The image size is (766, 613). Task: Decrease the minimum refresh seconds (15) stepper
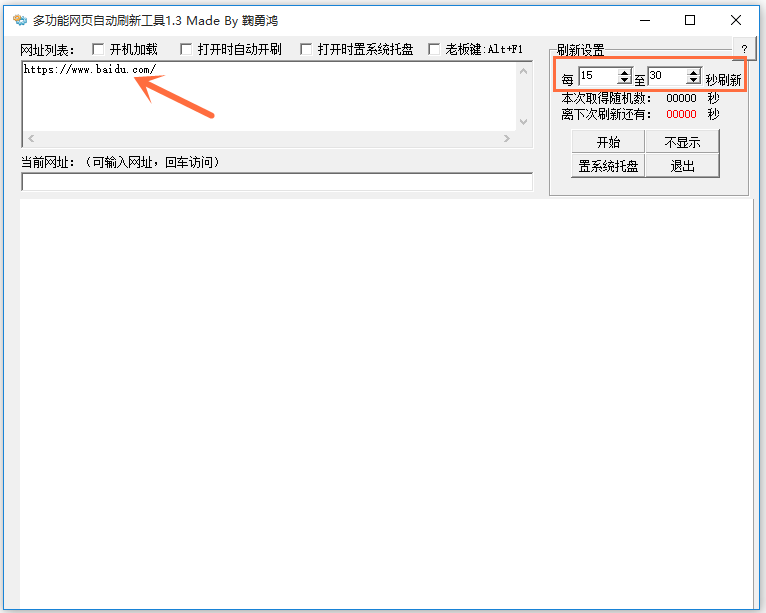coord(624,80)
